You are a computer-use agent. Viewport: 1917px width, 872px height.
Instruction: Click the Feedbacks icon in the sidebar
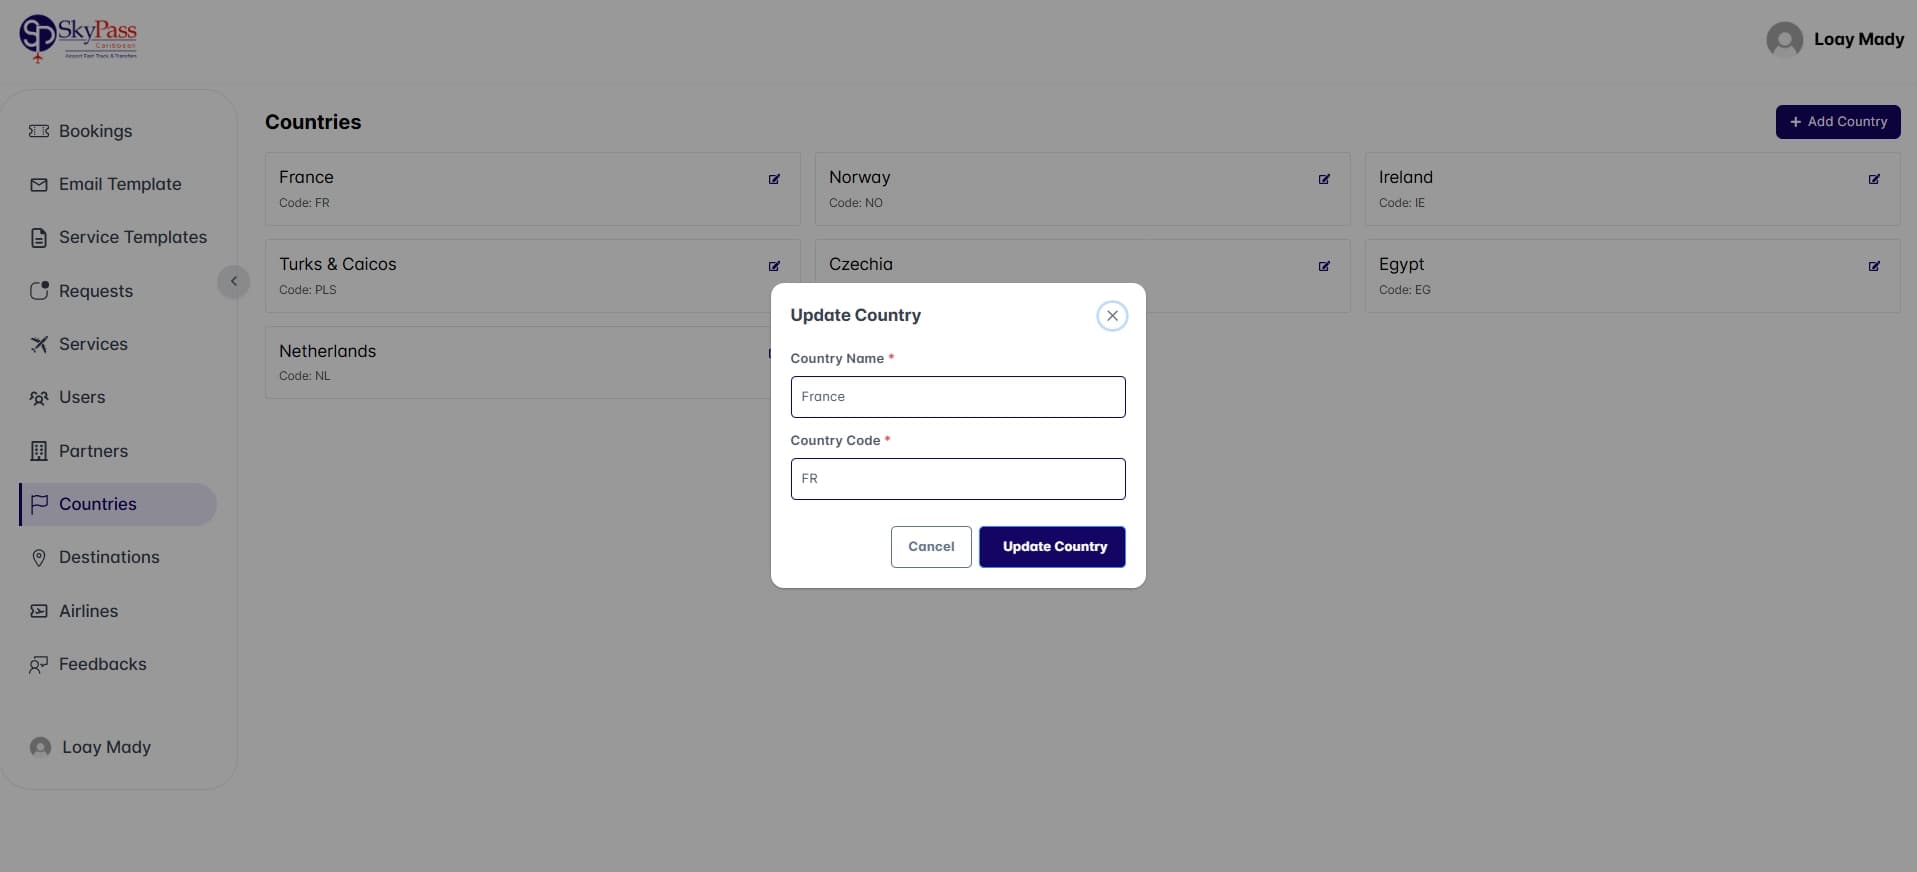(x=39, y=664)
